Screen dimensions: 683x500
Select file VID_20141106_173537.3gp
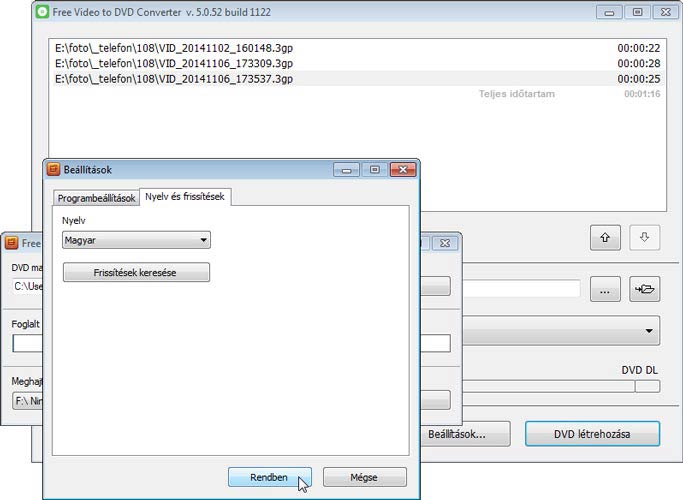[174, 79]
